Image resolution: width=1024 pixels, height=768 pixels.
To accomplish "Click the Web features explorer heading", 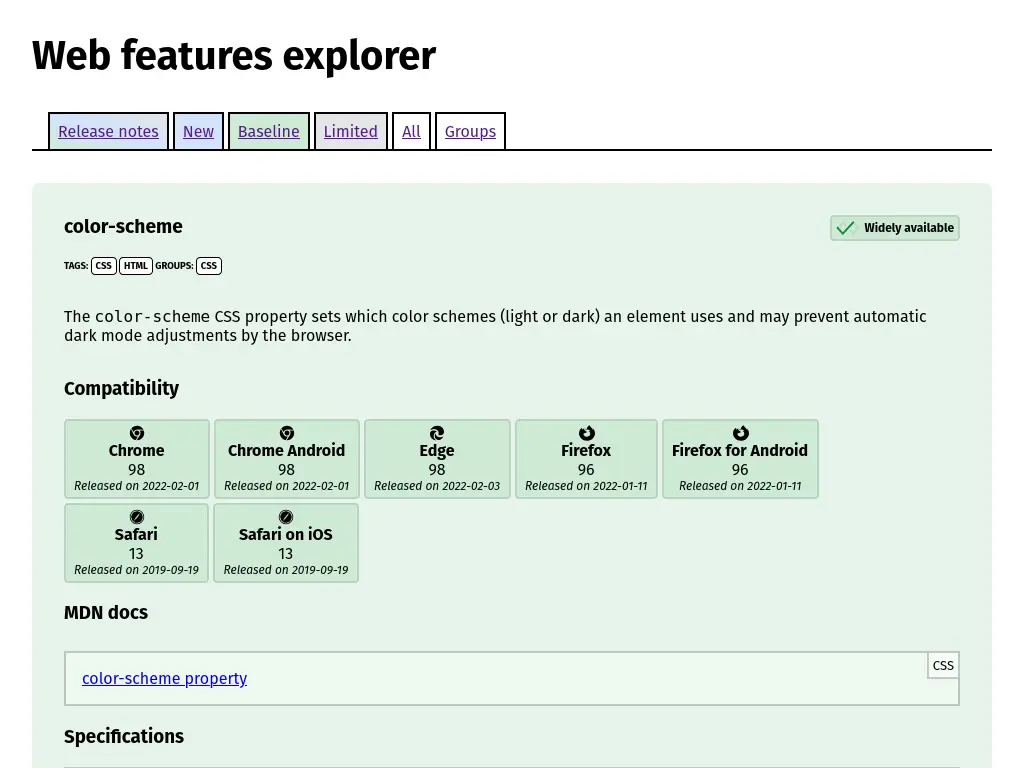I will (234, 56).
